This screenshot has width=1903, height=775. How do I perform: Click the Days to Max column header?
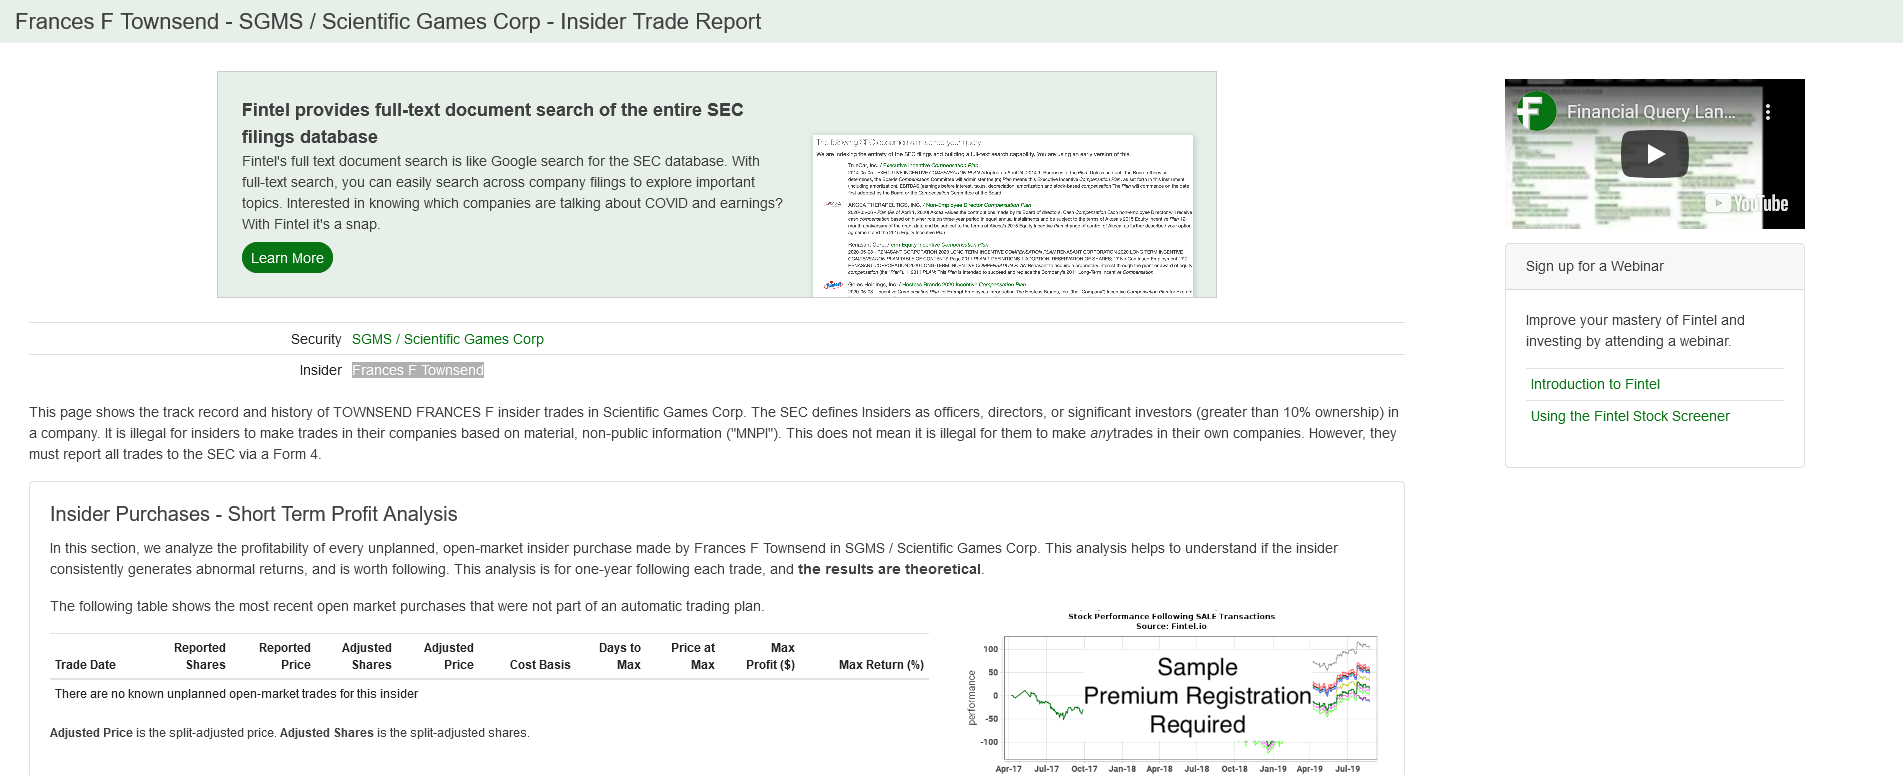(x=620, y=656)
